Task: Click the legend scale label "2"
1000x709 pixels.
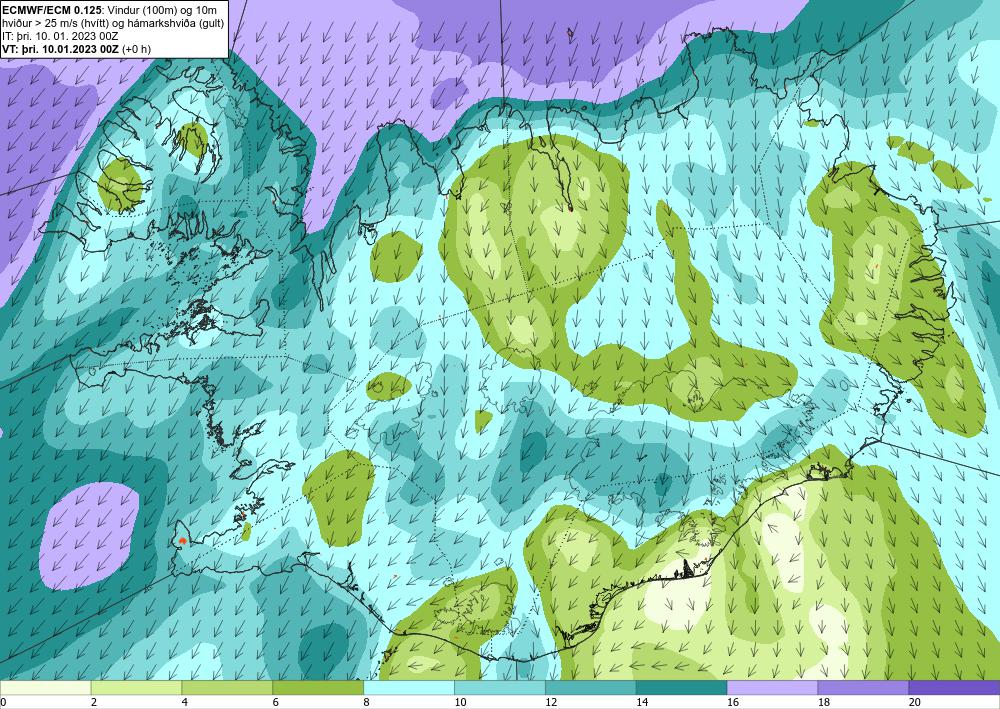Action: click(x=94, y=703)
